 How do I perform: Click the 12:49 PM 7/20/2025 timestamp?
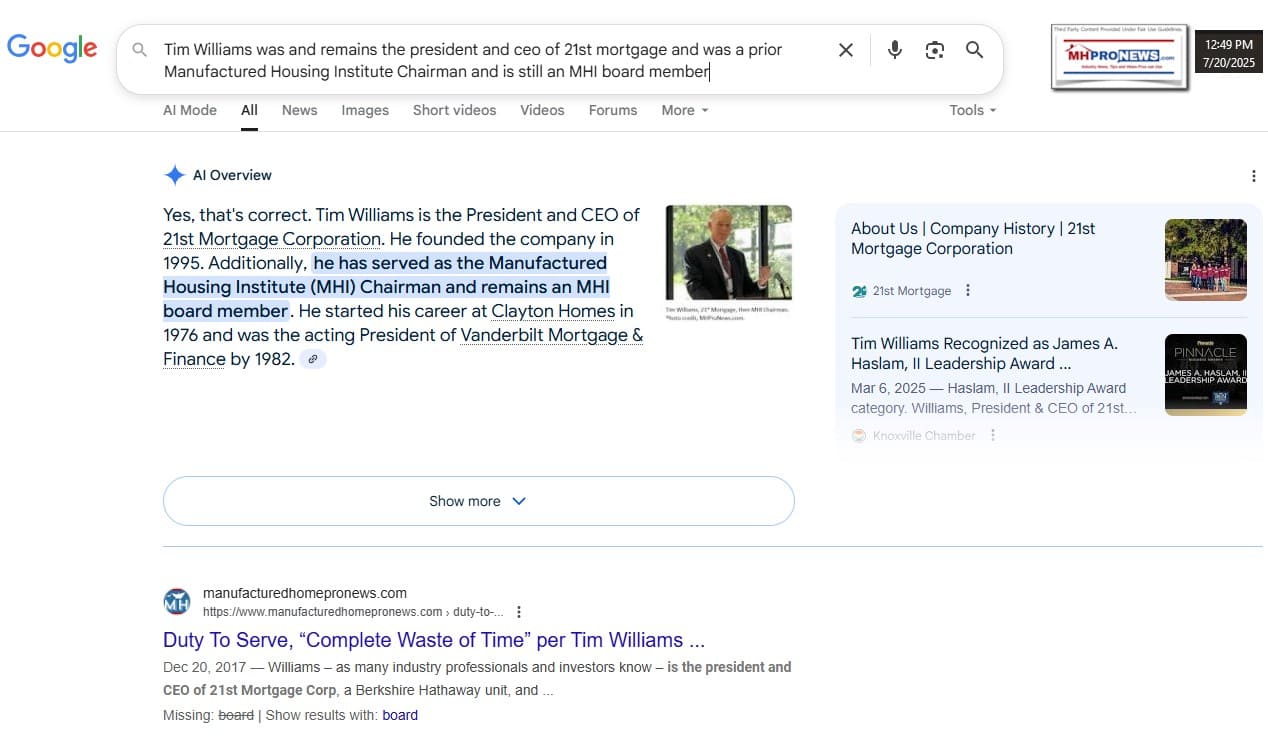[x=1228, y=53]
